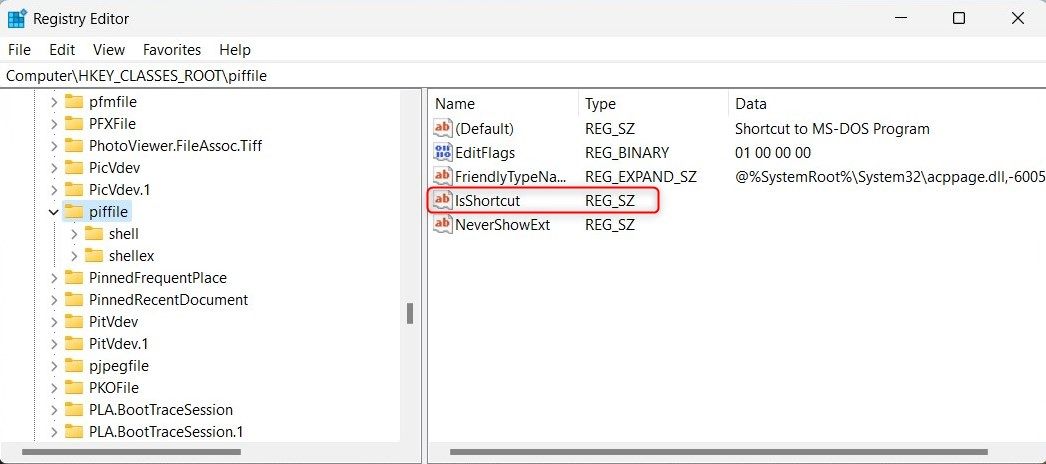Expand the PitVdev key
Viewport: 1046px width, 464px height.
pos(55,322)
